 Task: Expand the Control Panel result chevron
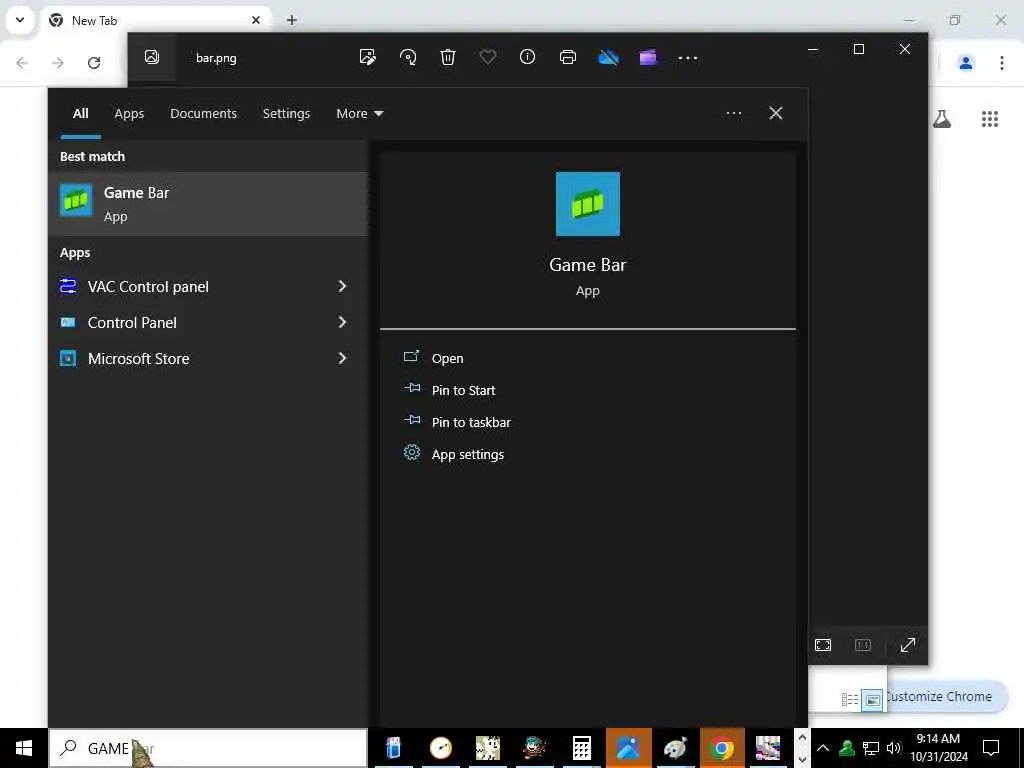click(x=342, y=322)
